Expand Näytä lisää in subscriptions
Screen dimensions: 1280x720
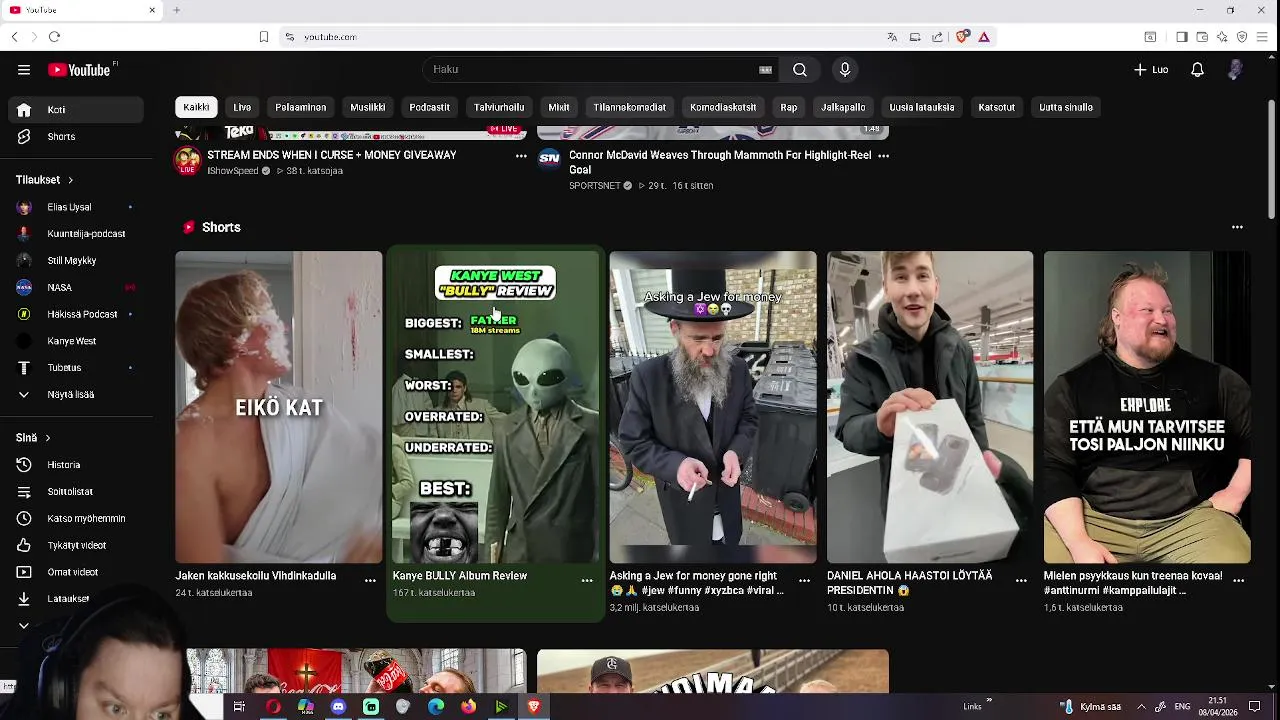pyautogui.click(x=76, y=395)
